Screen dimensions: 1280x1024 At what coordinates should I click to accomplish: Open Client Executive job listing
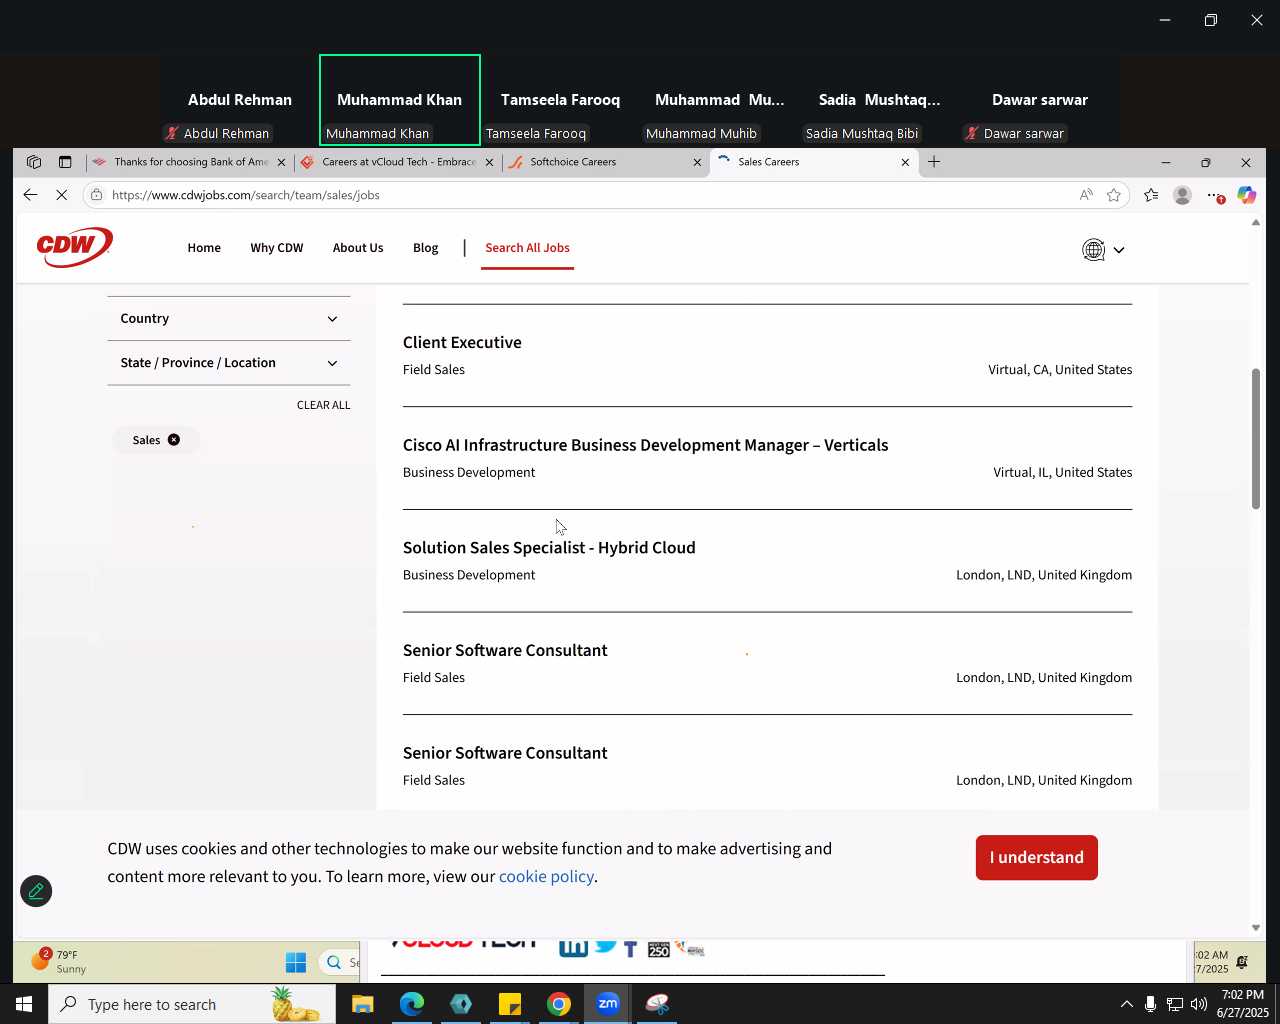(x=462, y=343)
